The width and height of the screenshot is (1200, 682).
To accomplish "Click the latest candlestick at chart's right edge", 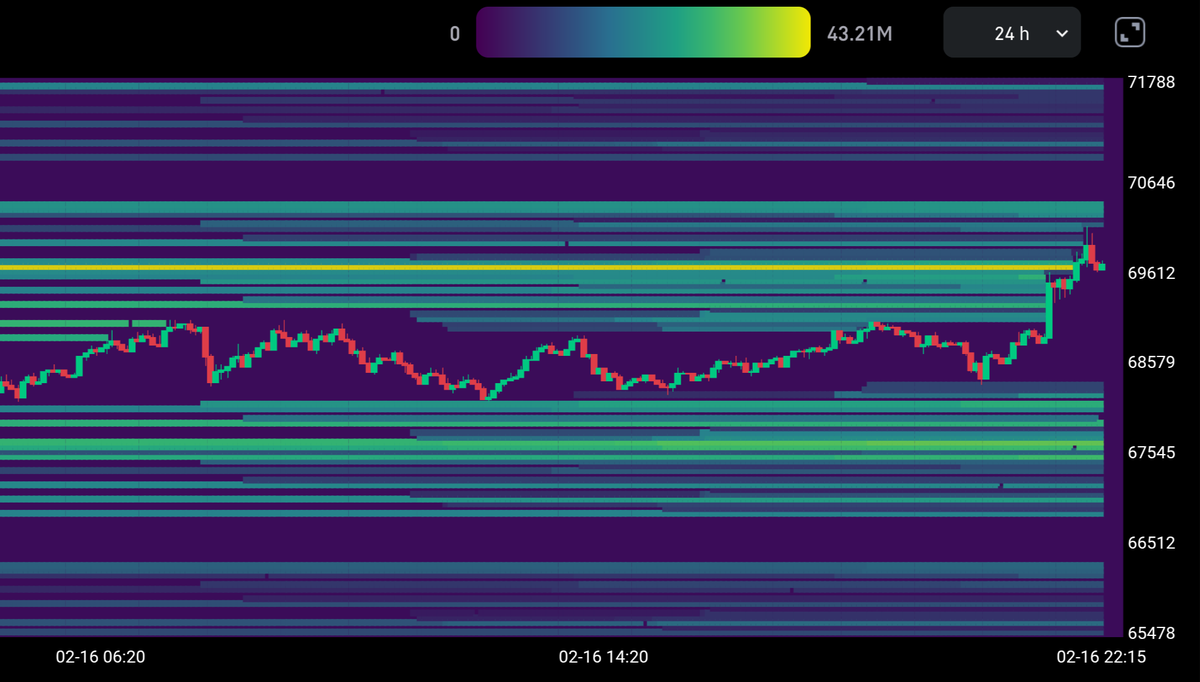I will (1101, 266).
